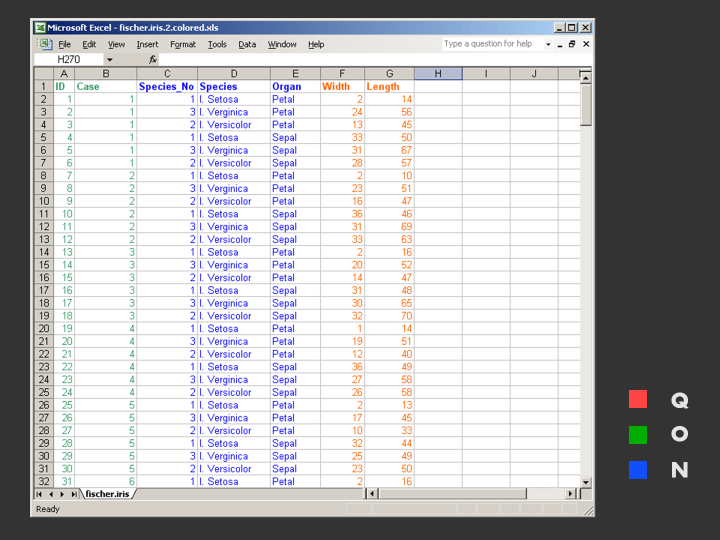Image resolution: width=720 pixels, height=540 pixels.
Task: Open the Format menu
Action: point(183,45)
